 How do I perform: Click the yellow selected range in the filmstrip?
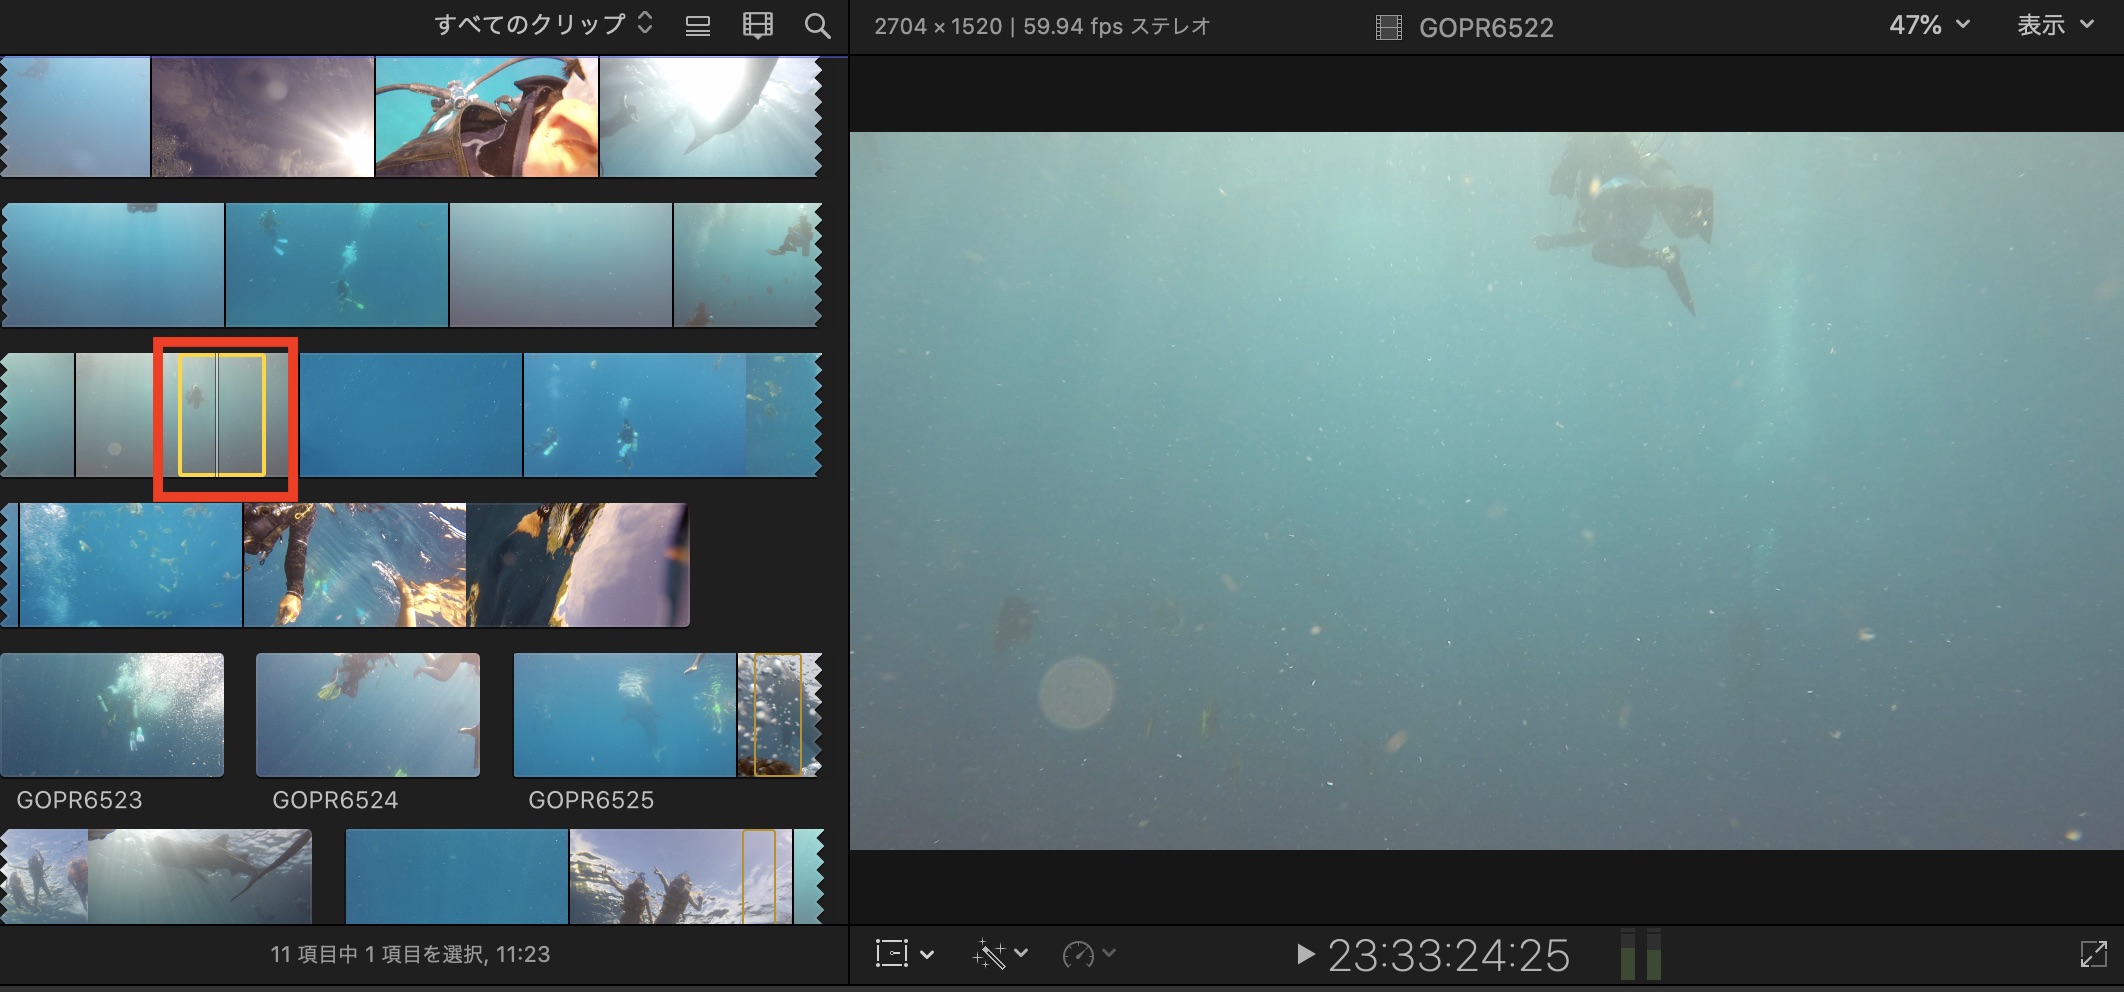[x=222, y=415]
